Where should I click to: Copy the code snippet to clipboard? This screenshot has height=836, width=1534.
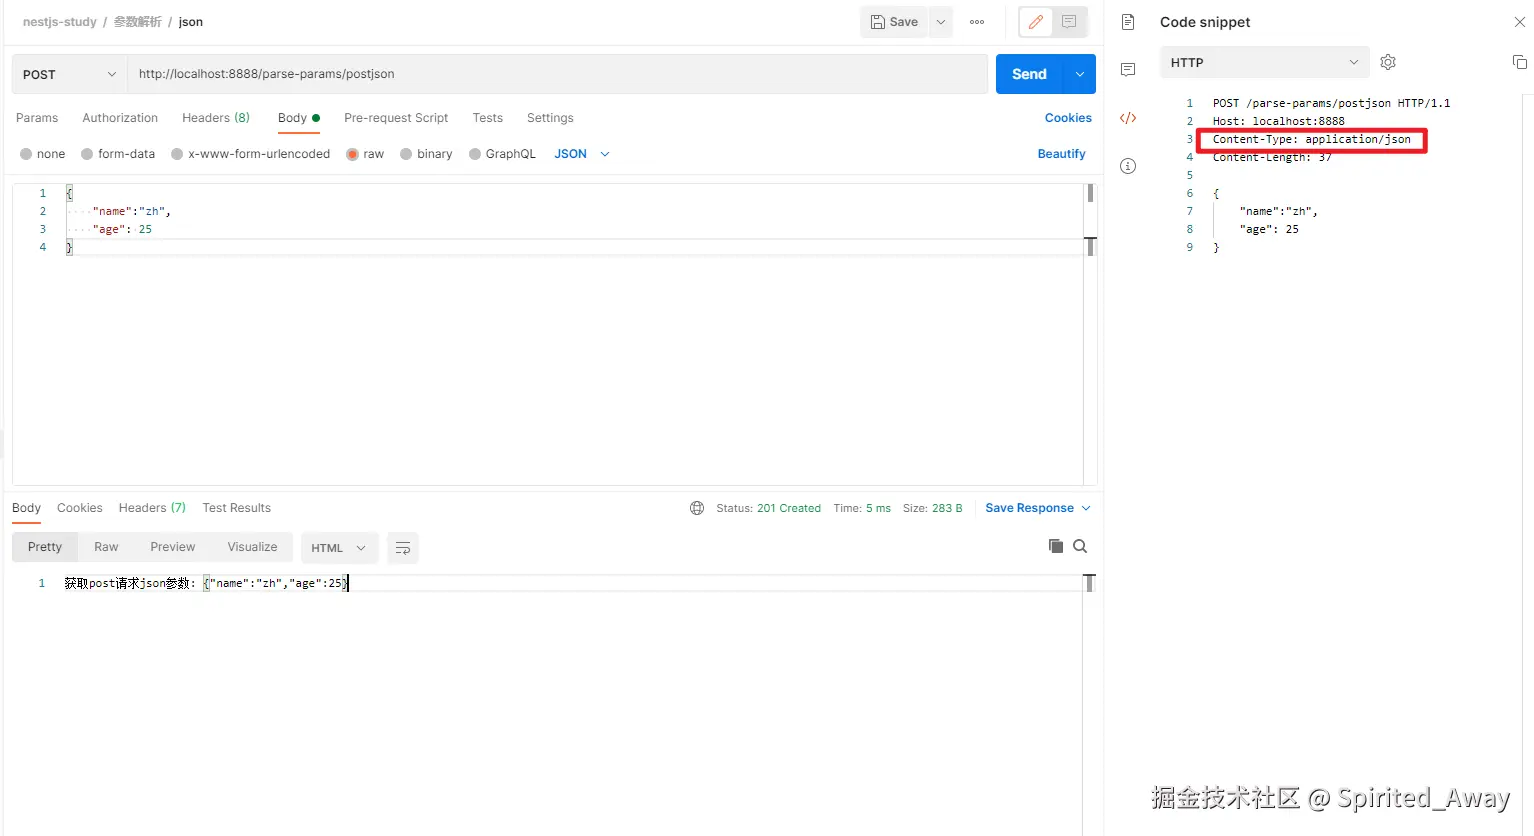click(x=1519, y=62)
